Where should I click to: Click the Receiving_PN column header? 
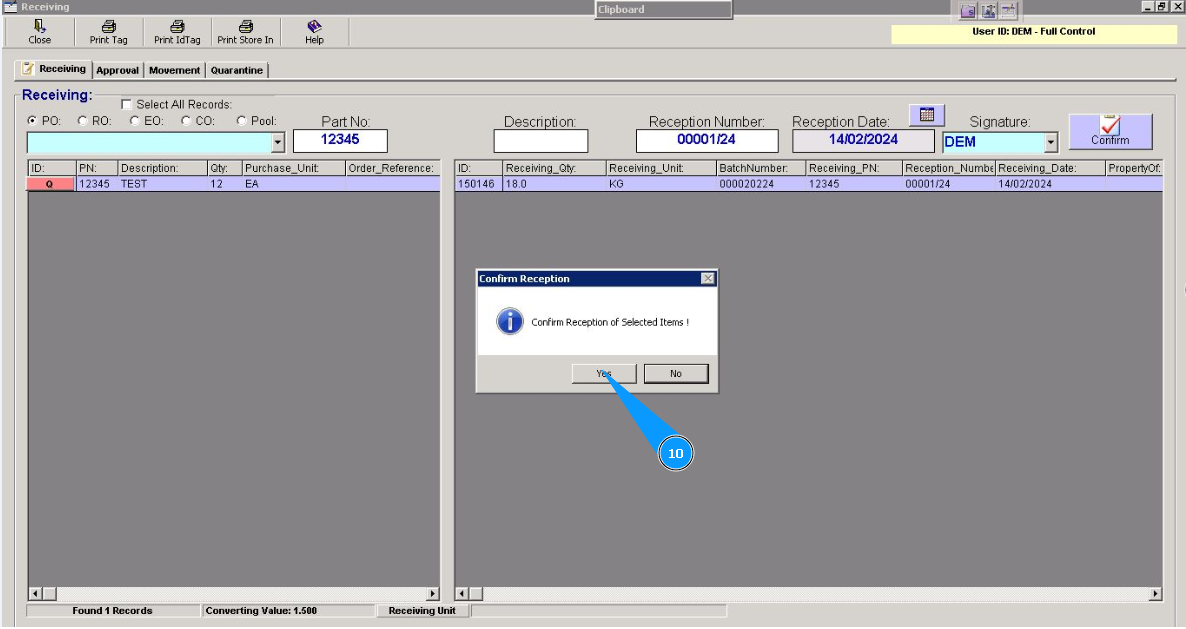pos(853,168)
